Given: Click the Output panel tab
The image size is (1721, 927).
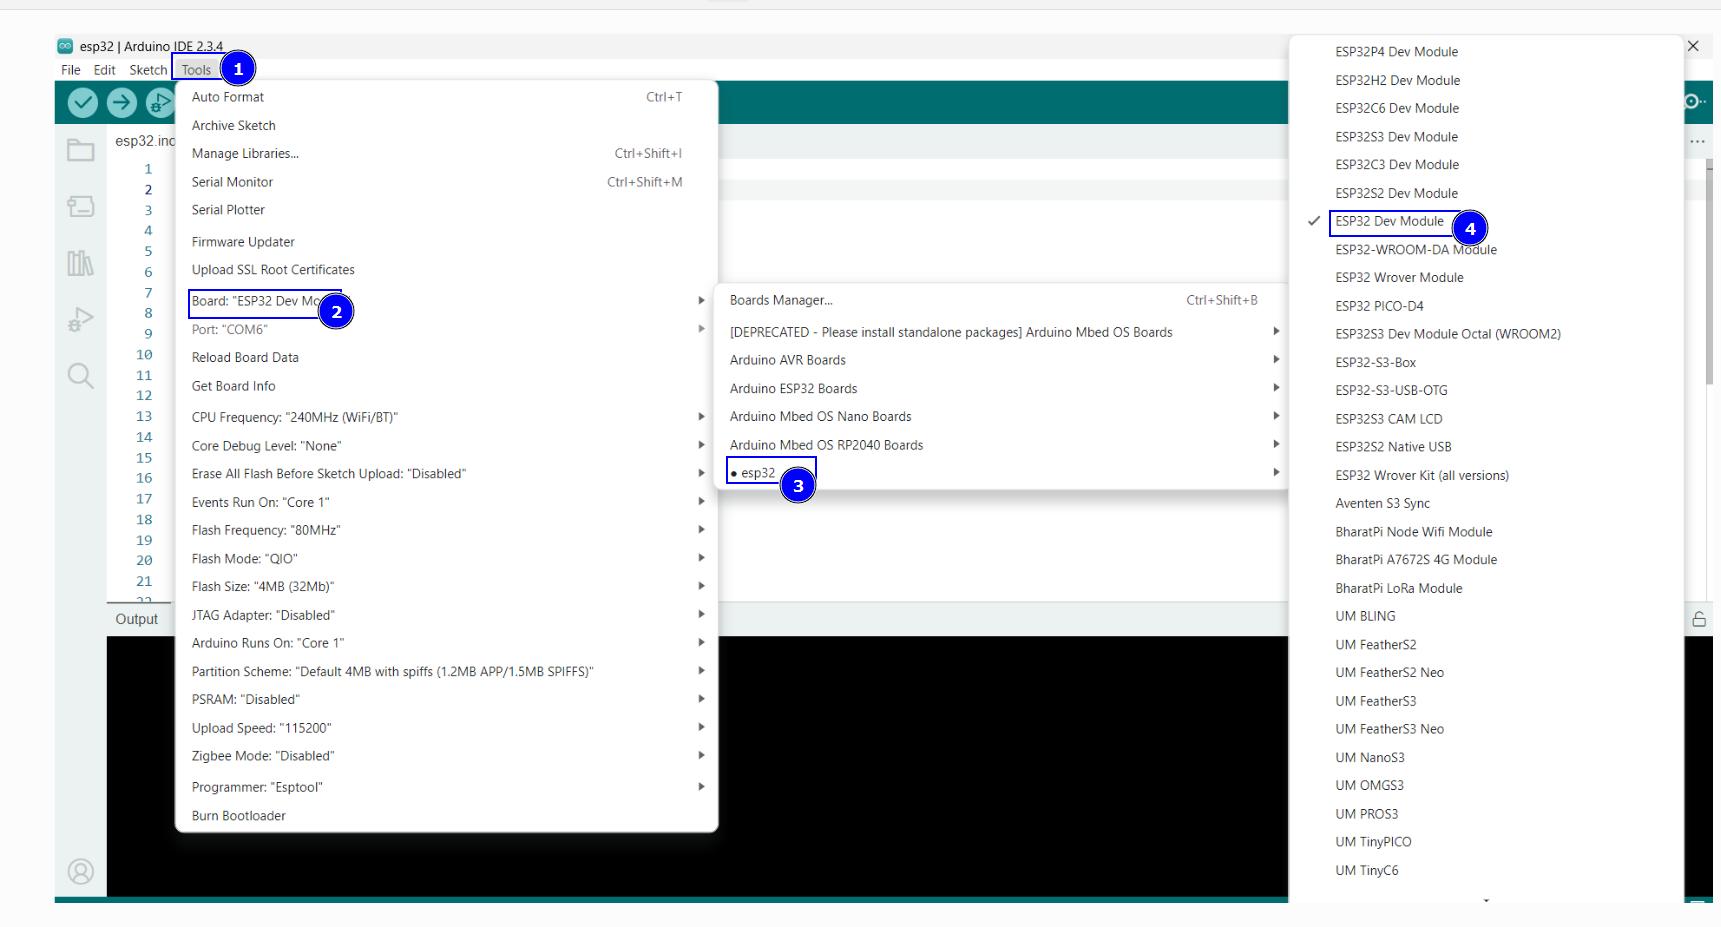Looking at the screenshot, I should [137, 619].
